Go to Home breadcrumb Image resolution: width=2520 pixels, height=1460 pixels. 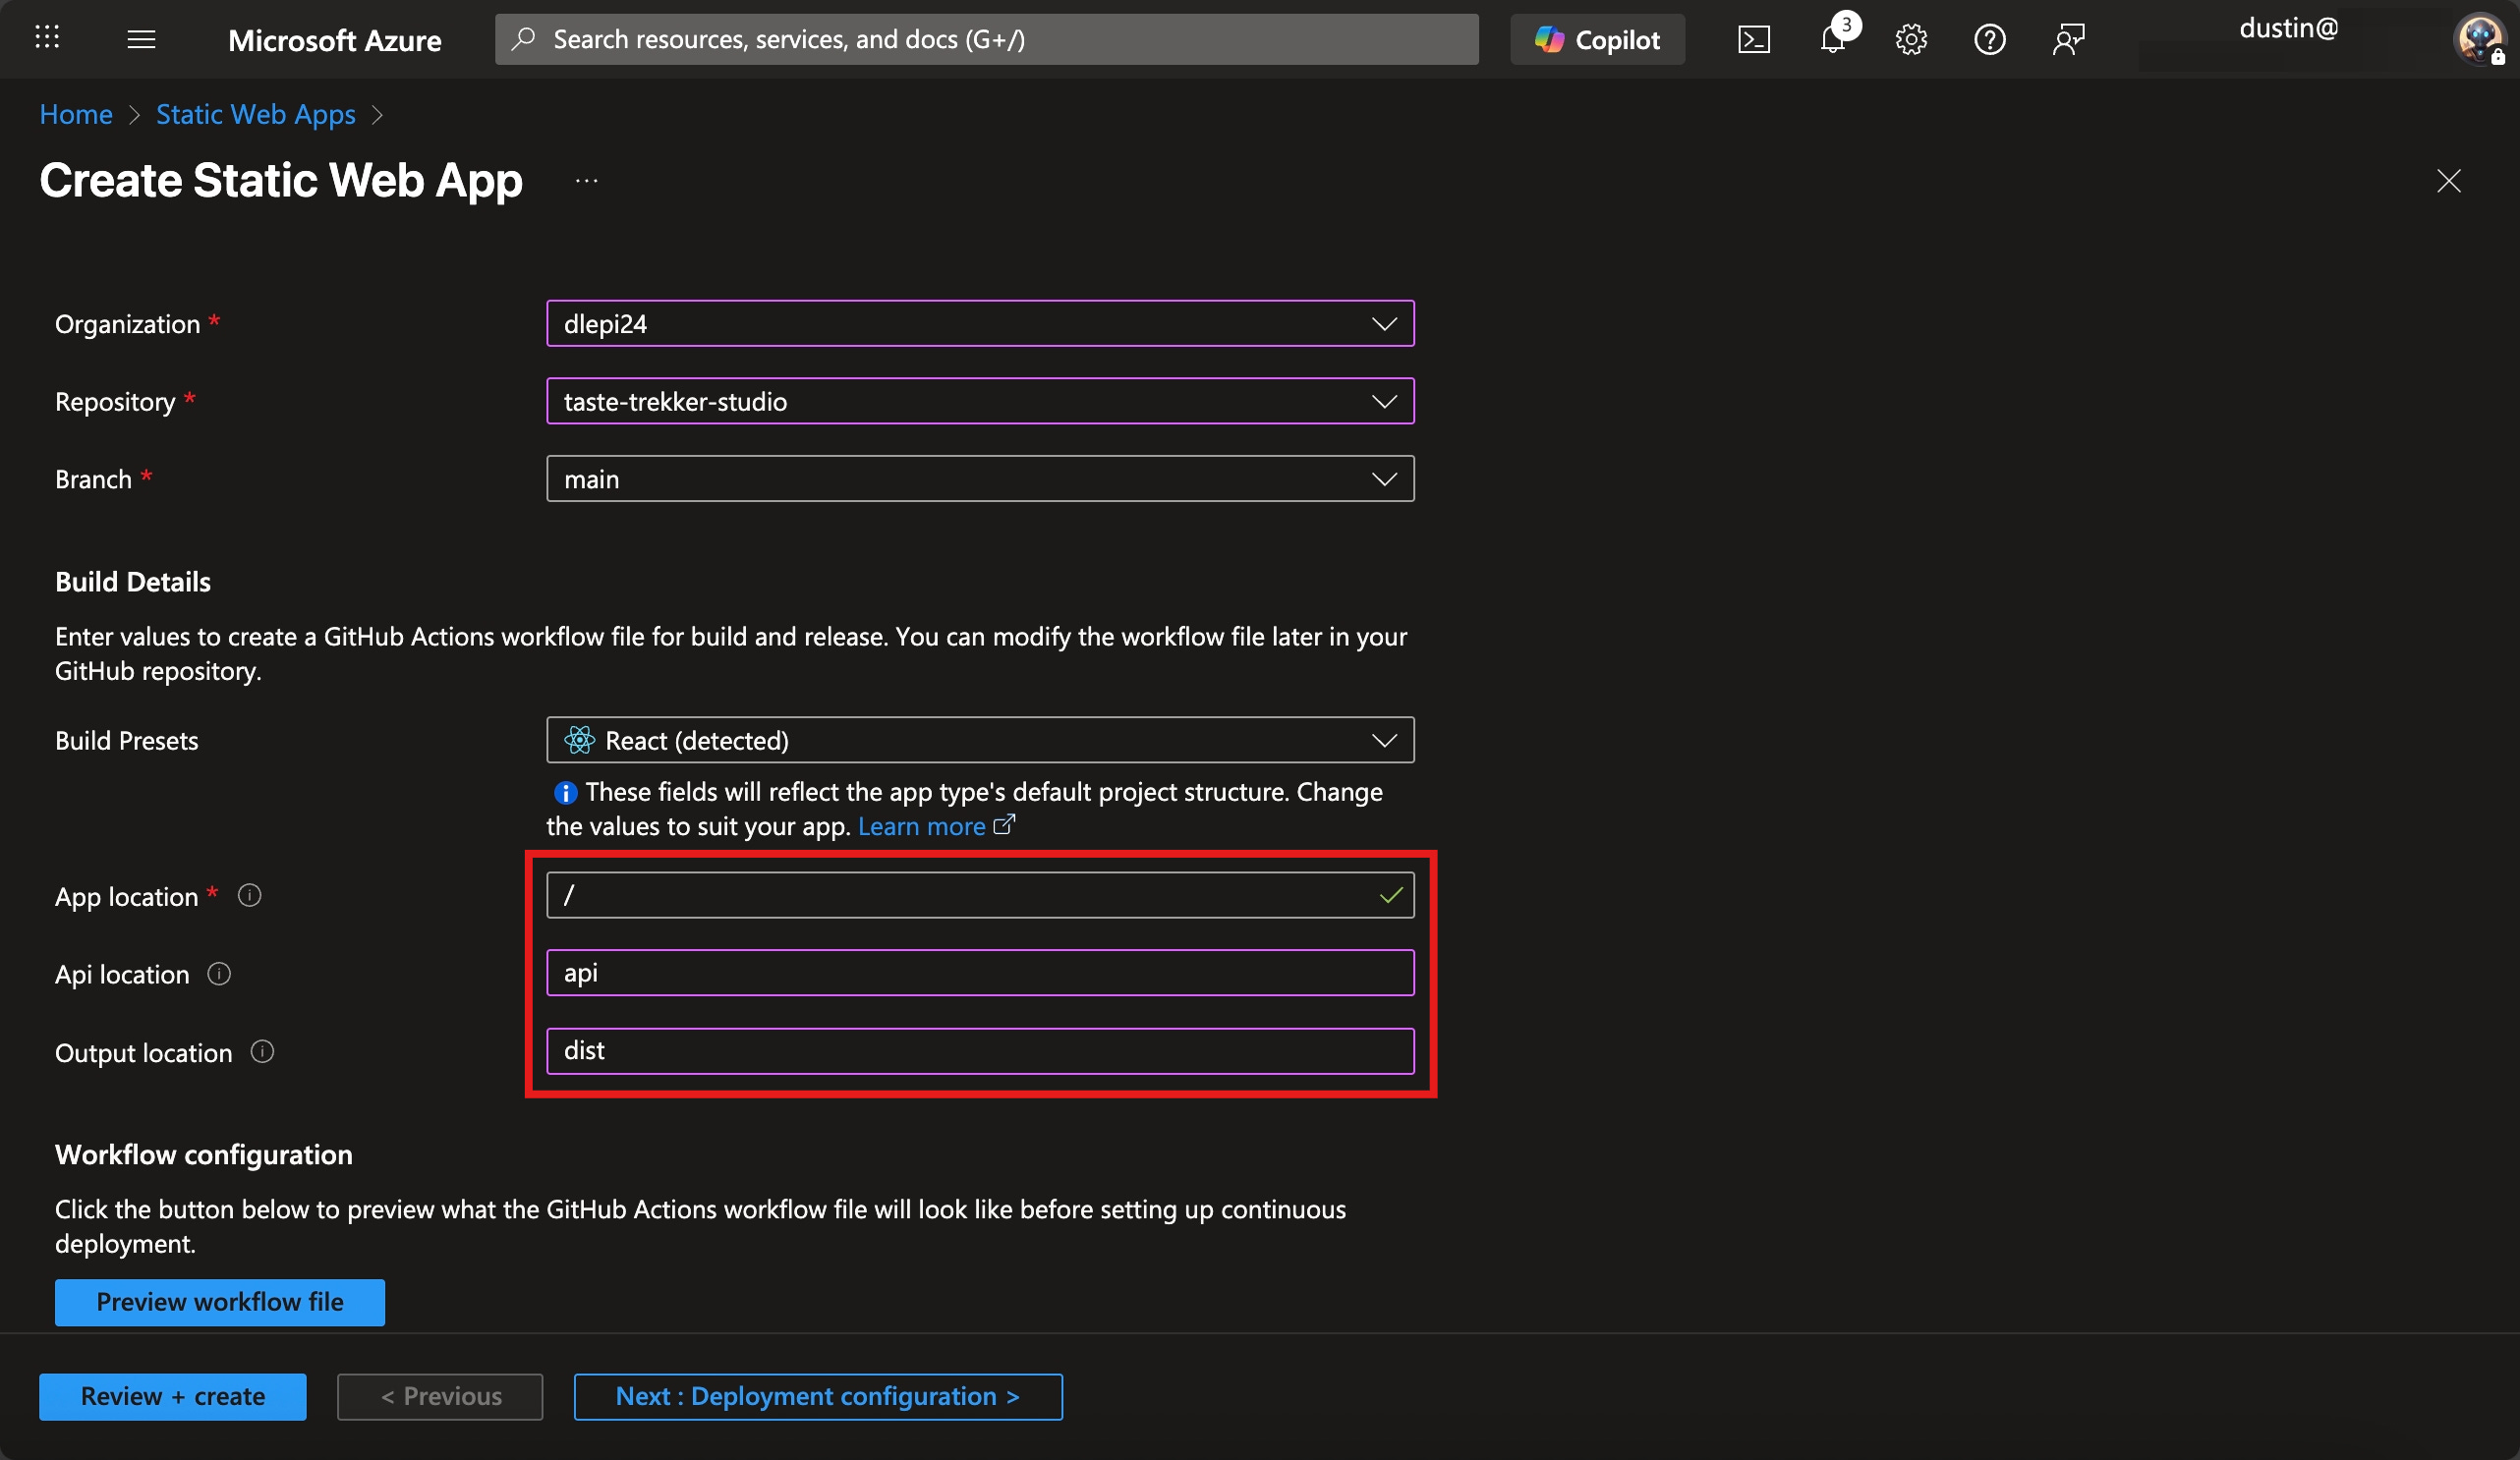tap(76, 114)
